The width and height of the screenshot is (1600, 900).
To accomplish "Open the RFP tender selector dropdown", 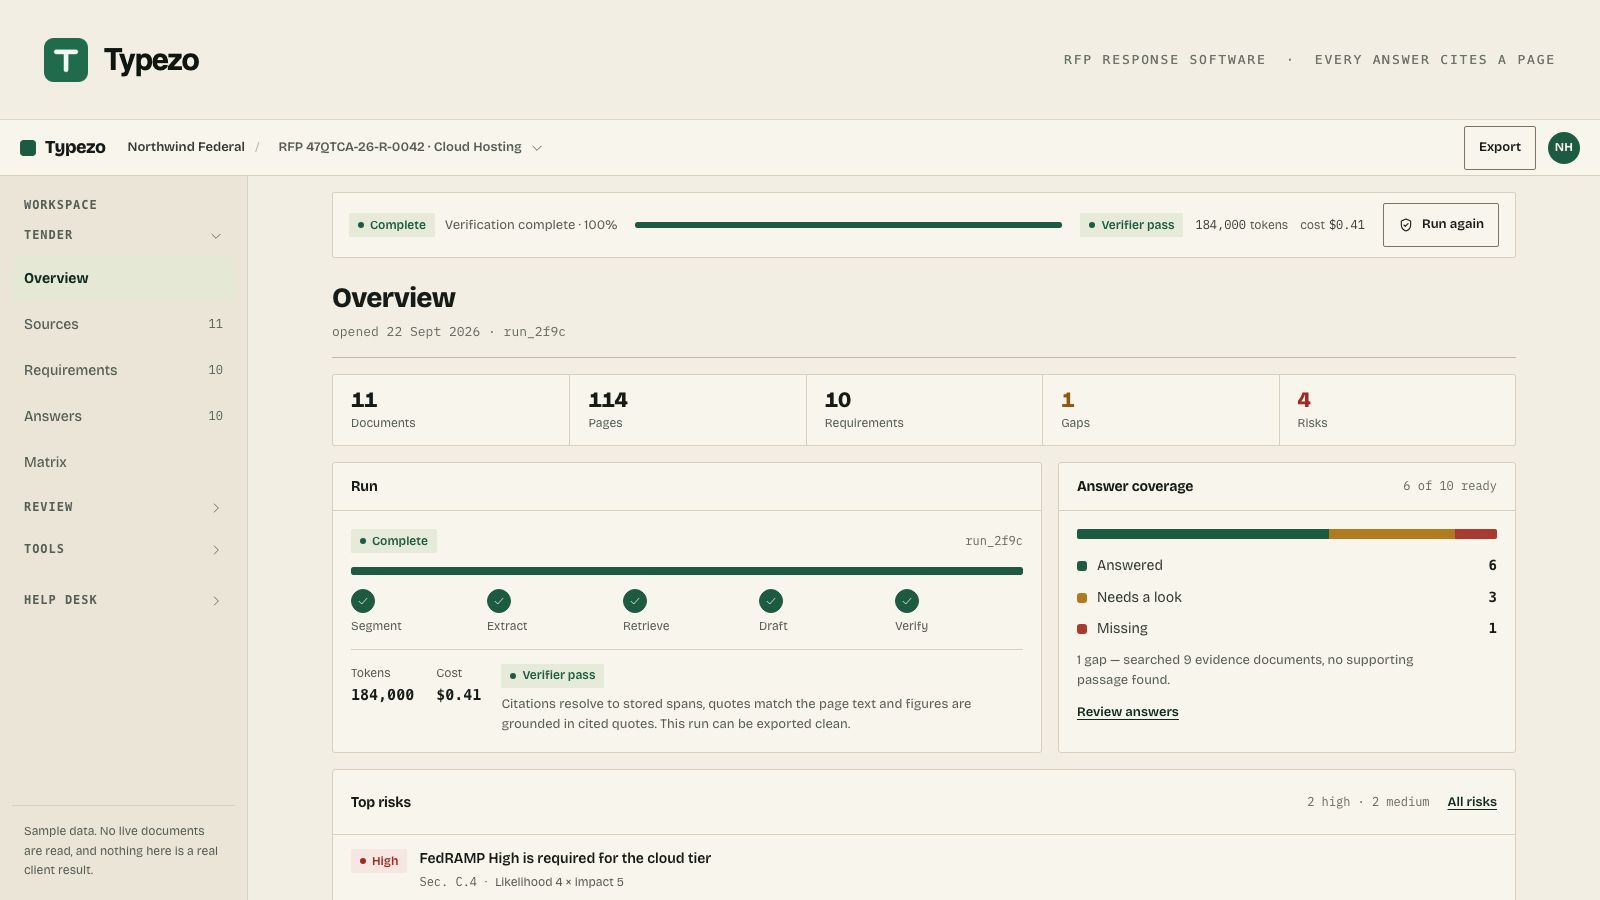I will pos(410,147).
